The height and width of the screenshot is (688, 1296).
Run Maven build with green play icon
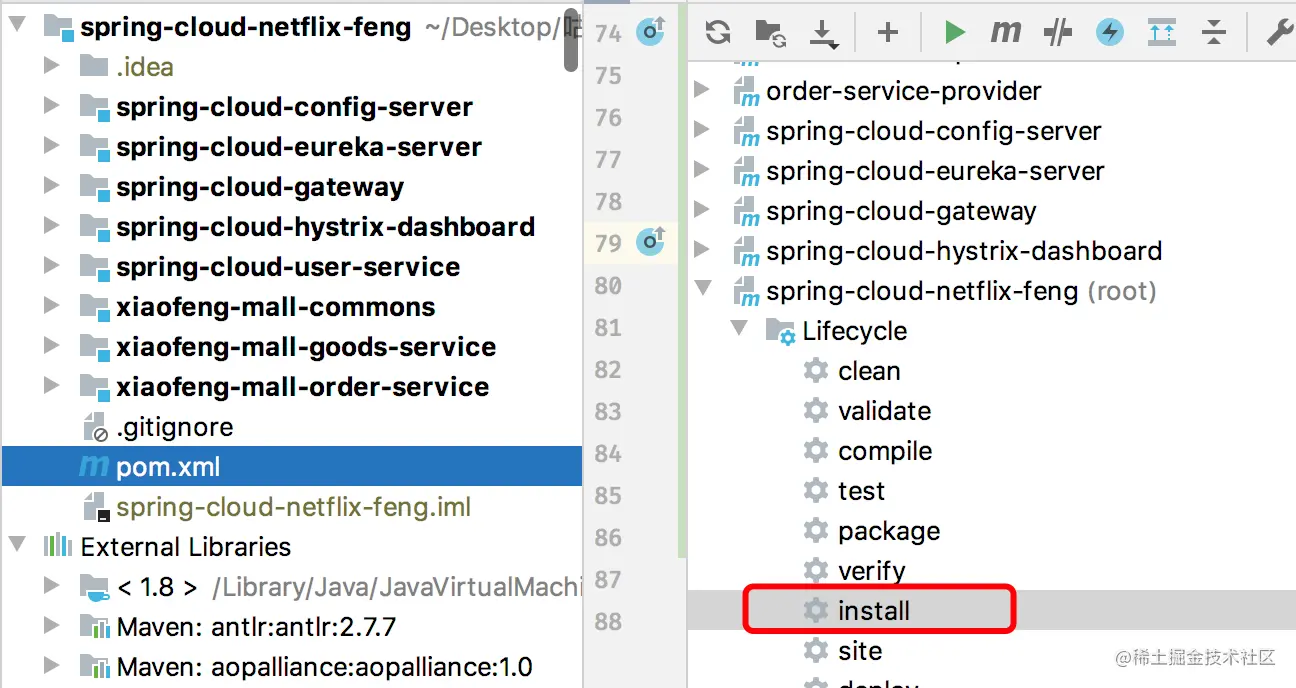(x=954, y=32)
